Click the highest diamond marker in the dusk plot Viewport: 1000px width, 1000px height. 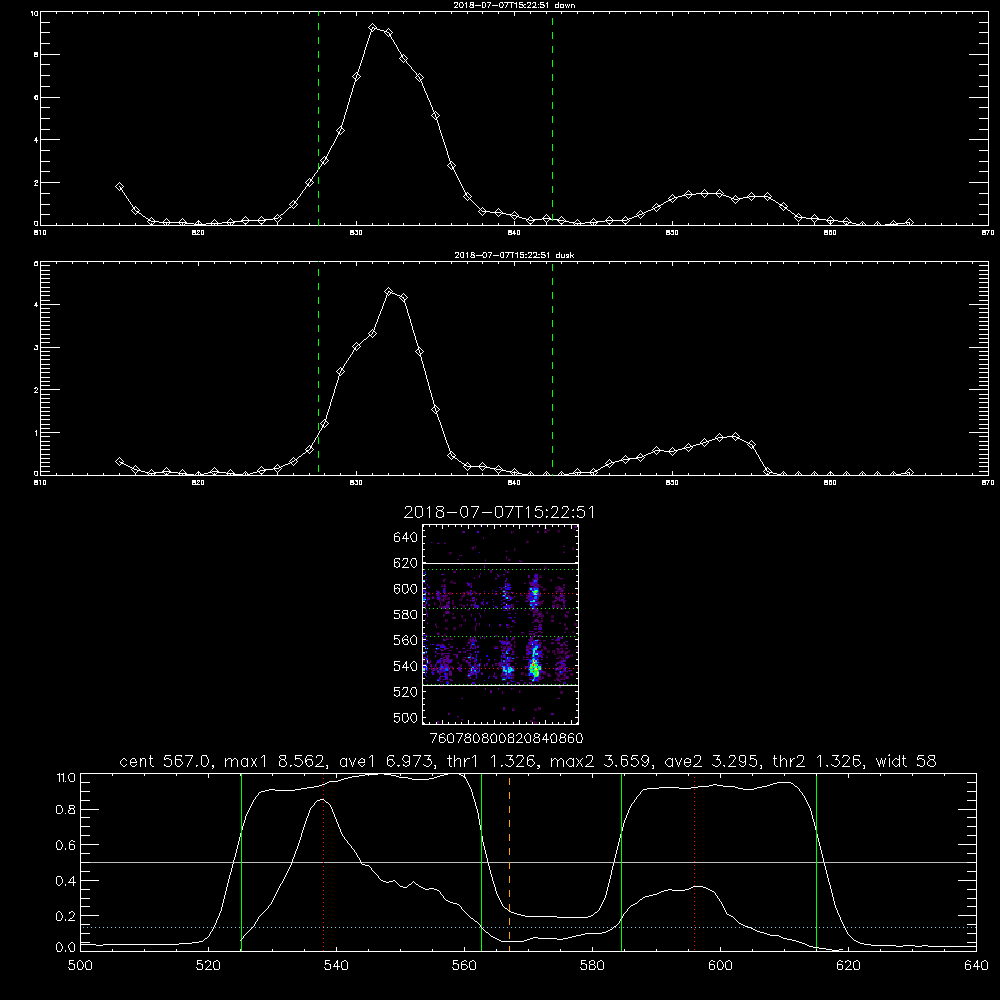[x=389, y=291]
